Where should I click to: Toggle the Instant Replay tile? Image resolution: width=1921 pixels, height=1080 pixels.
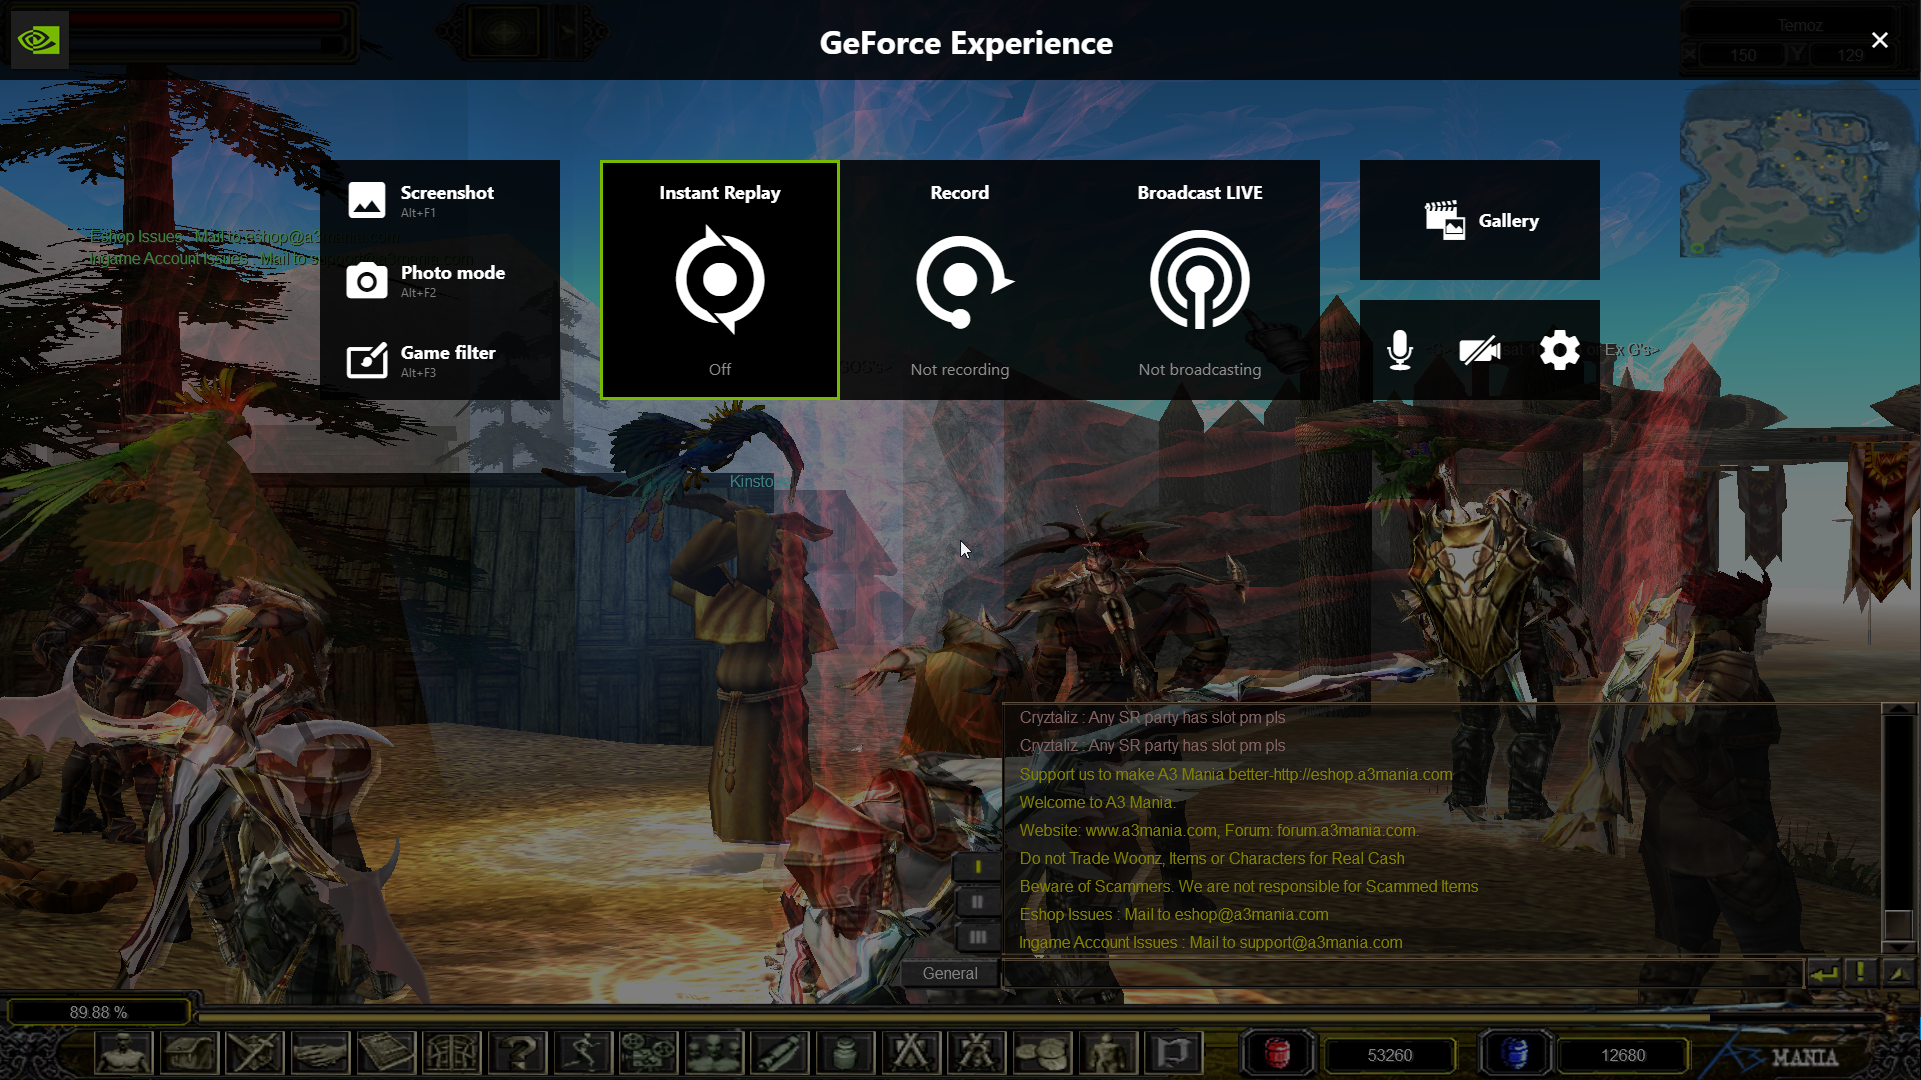720,280
